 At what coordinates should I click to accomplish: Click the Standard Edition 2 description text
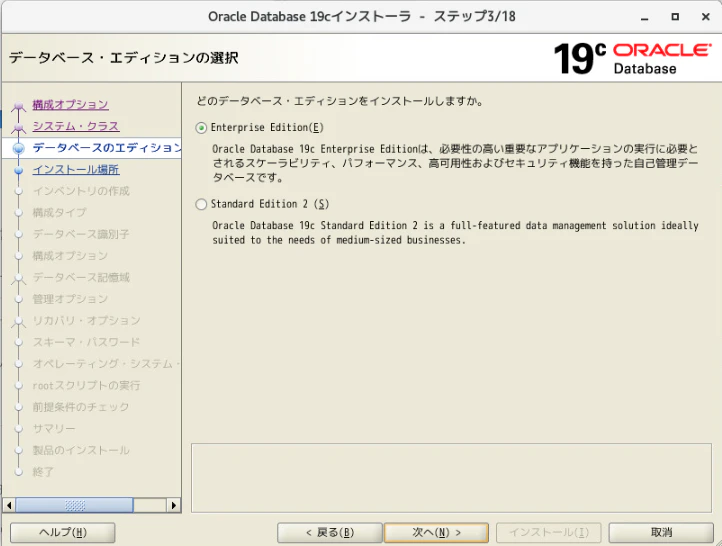click(x=455, y=233)
